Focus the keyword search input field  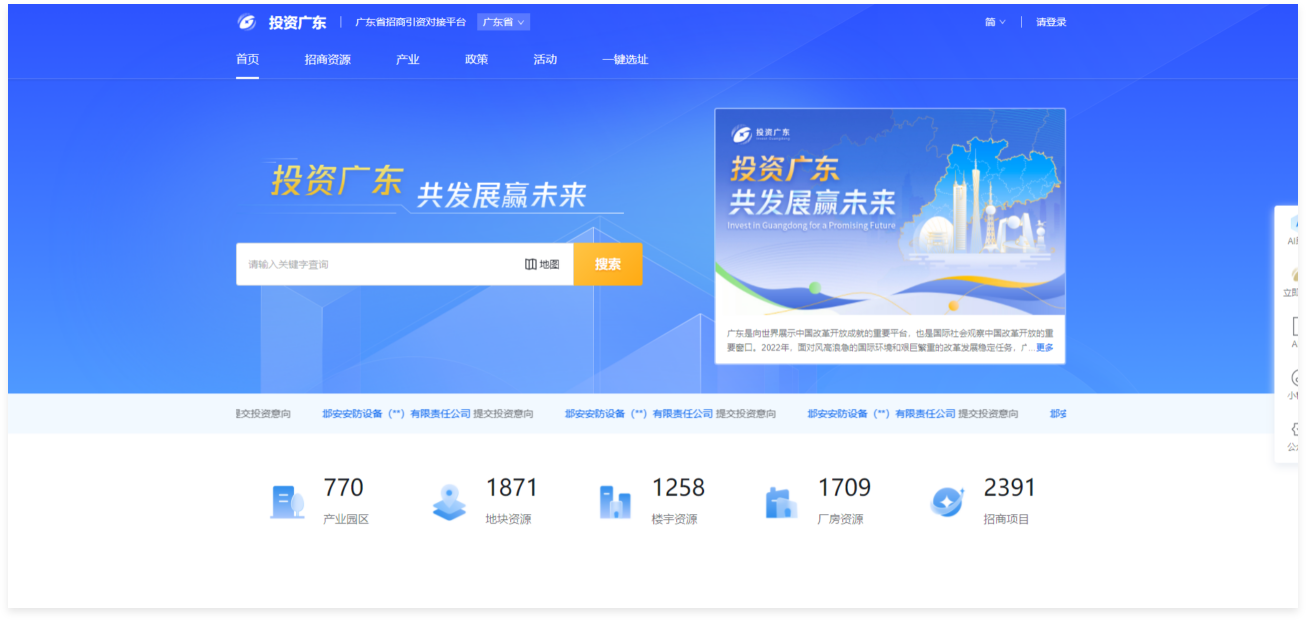[x=380, y=264]
